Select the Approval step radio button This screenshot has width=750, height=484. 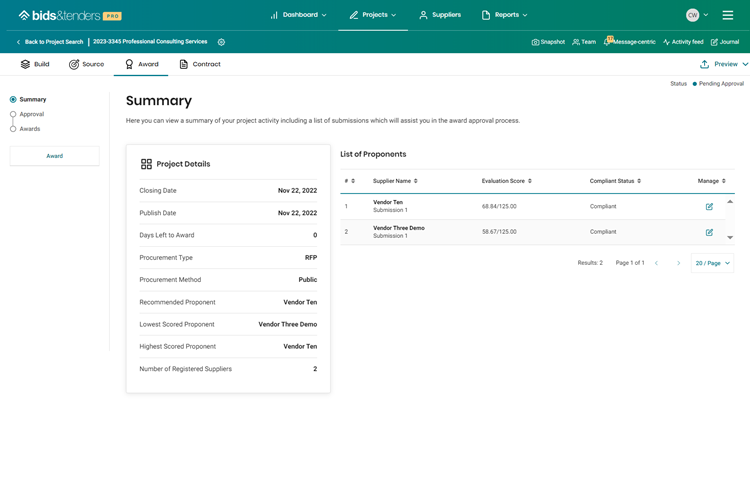pyautogui.click(x=13, y=114)
